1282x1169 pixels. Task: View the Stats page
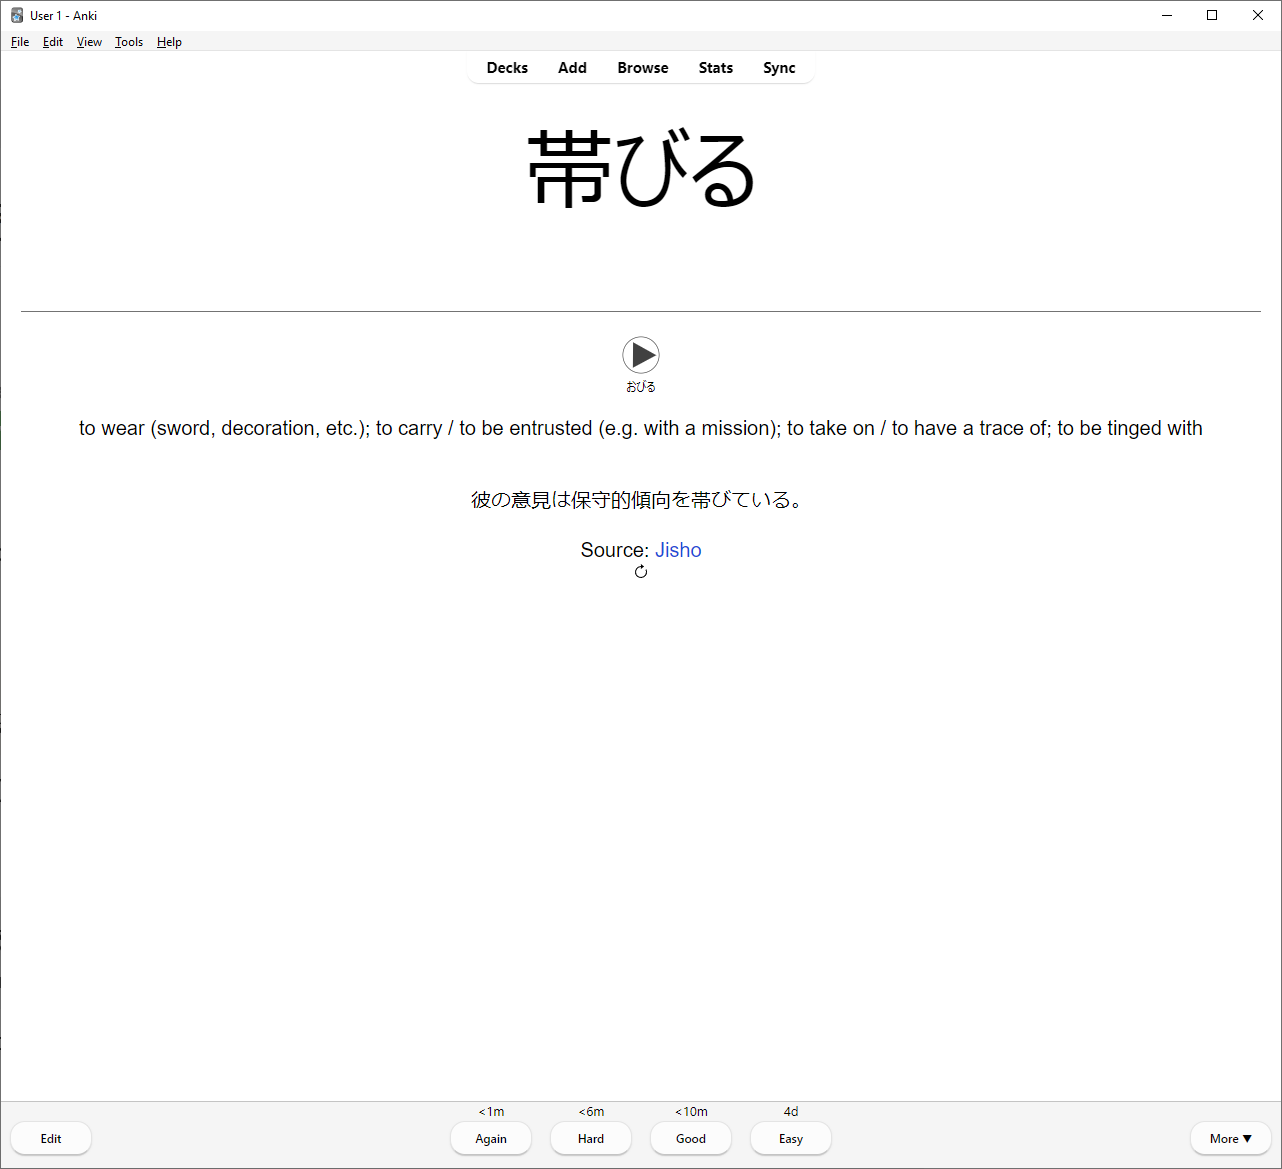tap(716, 68)
